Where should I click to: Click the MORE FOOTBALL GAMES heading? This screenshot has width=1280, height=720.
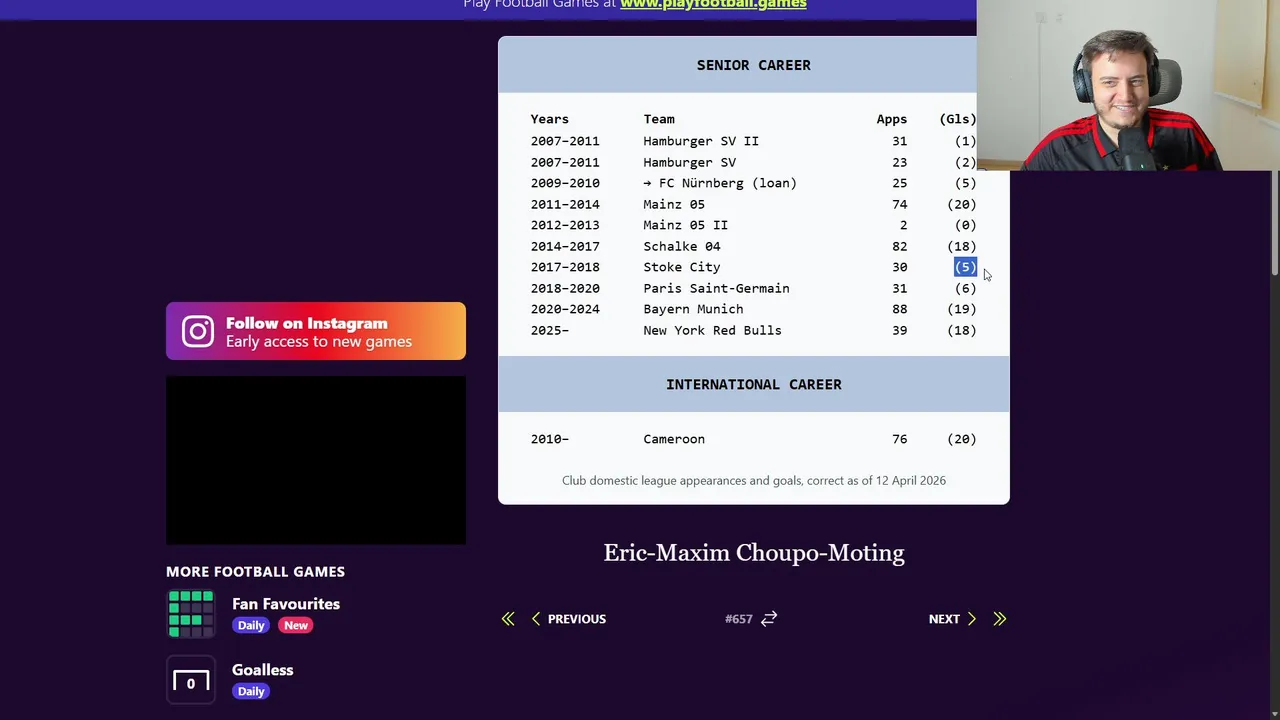pos(255,572)
